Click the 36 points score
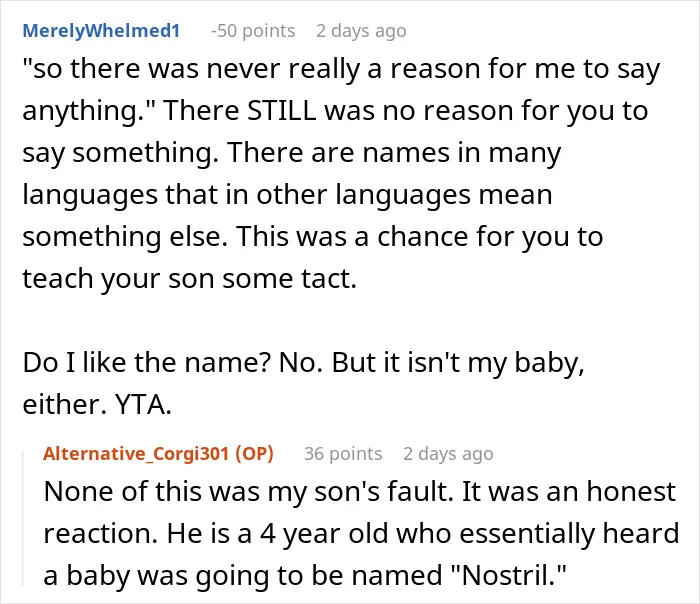This screenshot has width=700, height=604. pos(343,454)
